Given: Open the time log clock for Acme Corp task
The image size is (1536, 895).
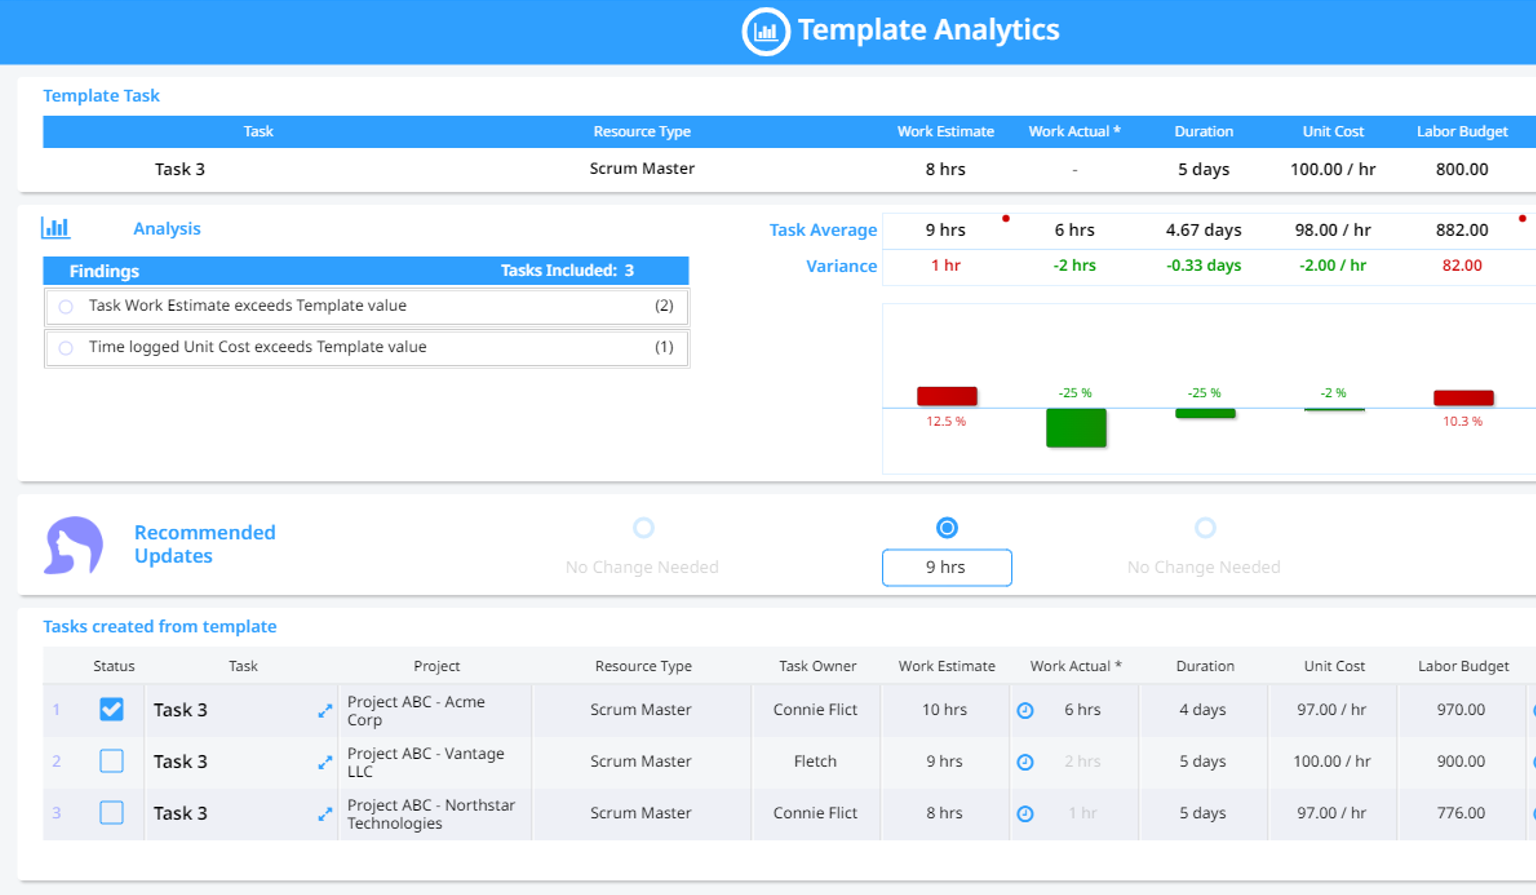Looking at the screenshot, I should 1026,710.
